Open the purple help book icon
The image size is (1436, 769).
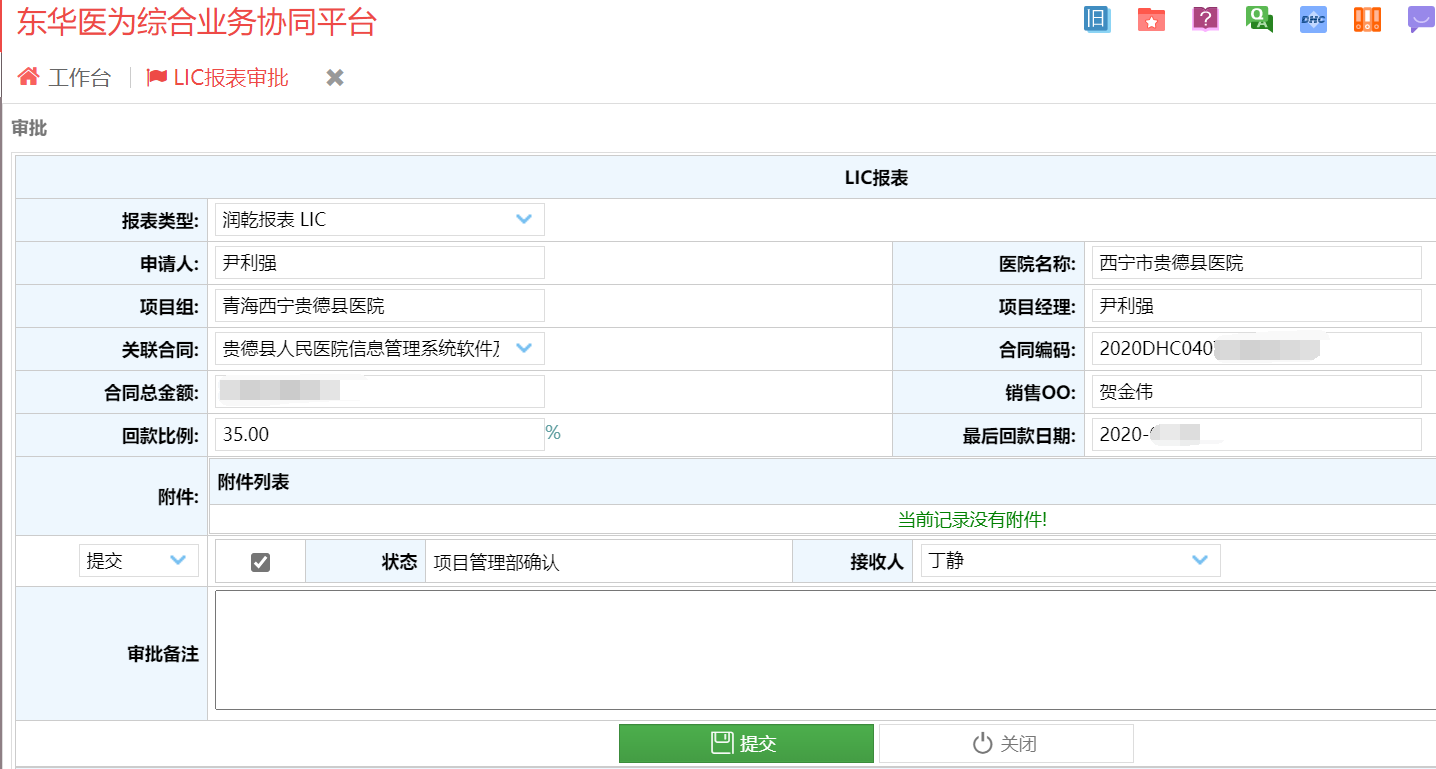click(x=1206, y=19)
